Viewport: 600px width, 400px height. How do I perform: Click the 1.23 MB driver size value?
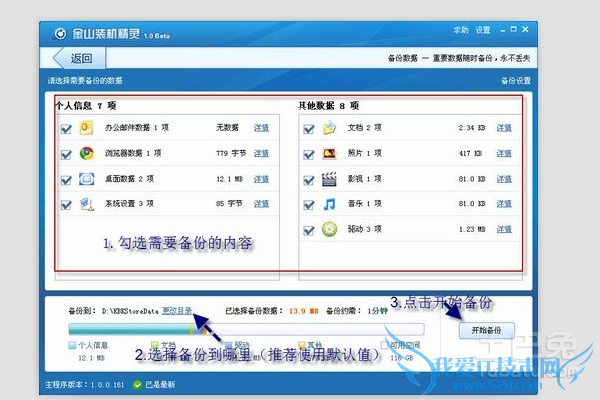(x=472, y=230)
